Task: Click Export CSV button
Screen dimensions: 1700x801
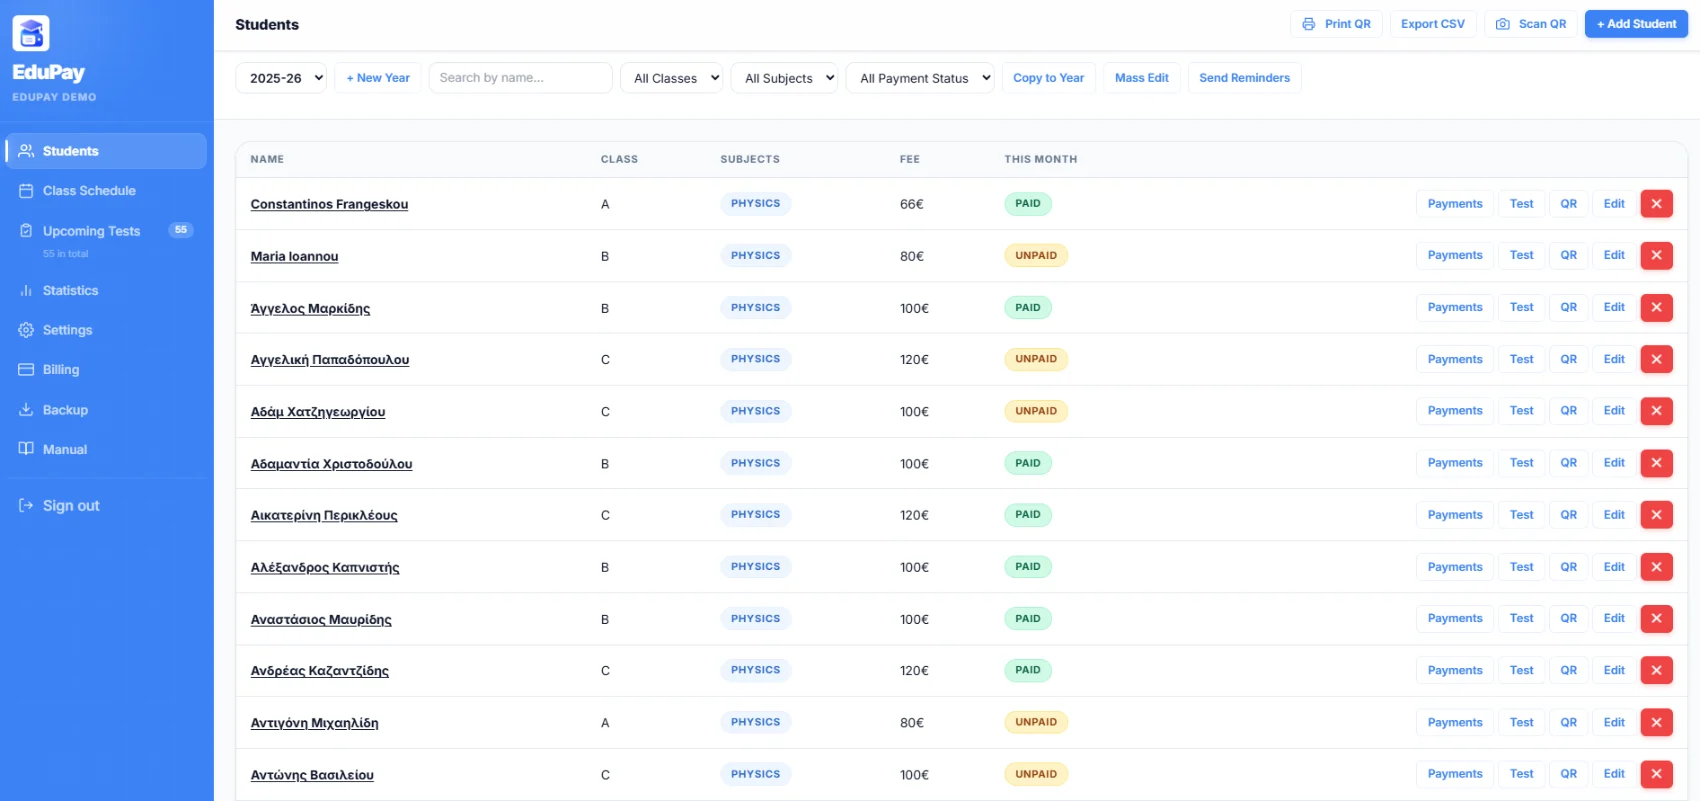Action: coord(1433,24)
